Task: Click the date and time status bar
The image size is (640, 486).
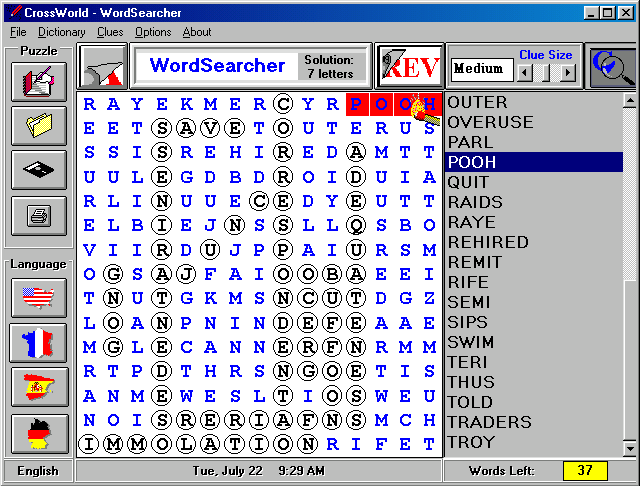Action: (x=259, y=471)
